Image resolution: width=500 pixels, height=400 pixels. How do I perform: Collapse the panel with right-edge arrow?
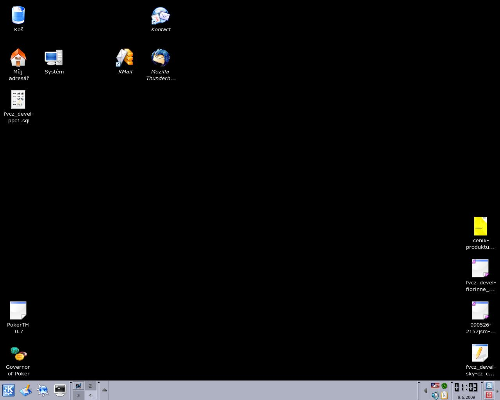coord(497,391)
